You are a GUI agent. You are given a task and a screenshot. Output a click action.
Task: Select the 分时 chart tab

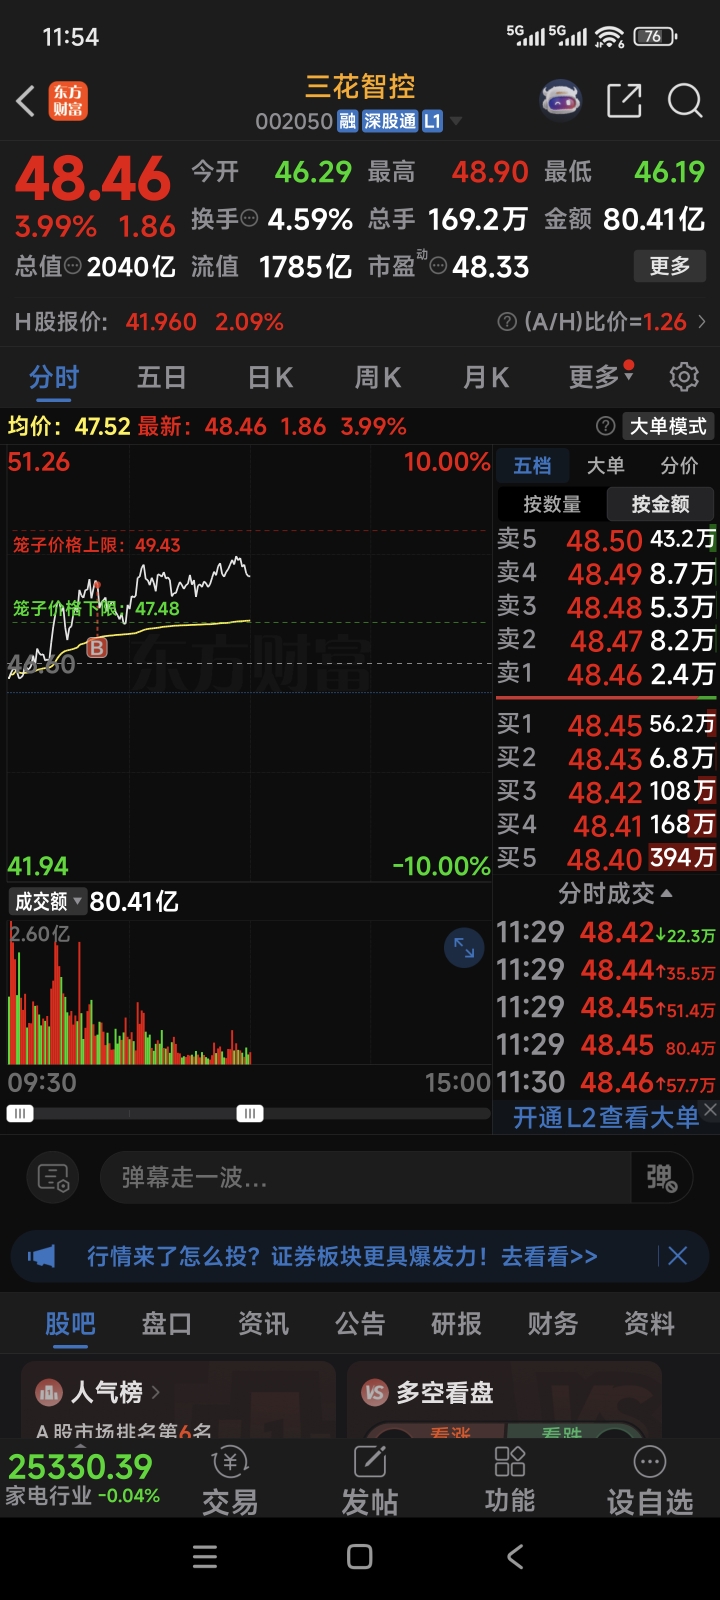click(54, 377)
